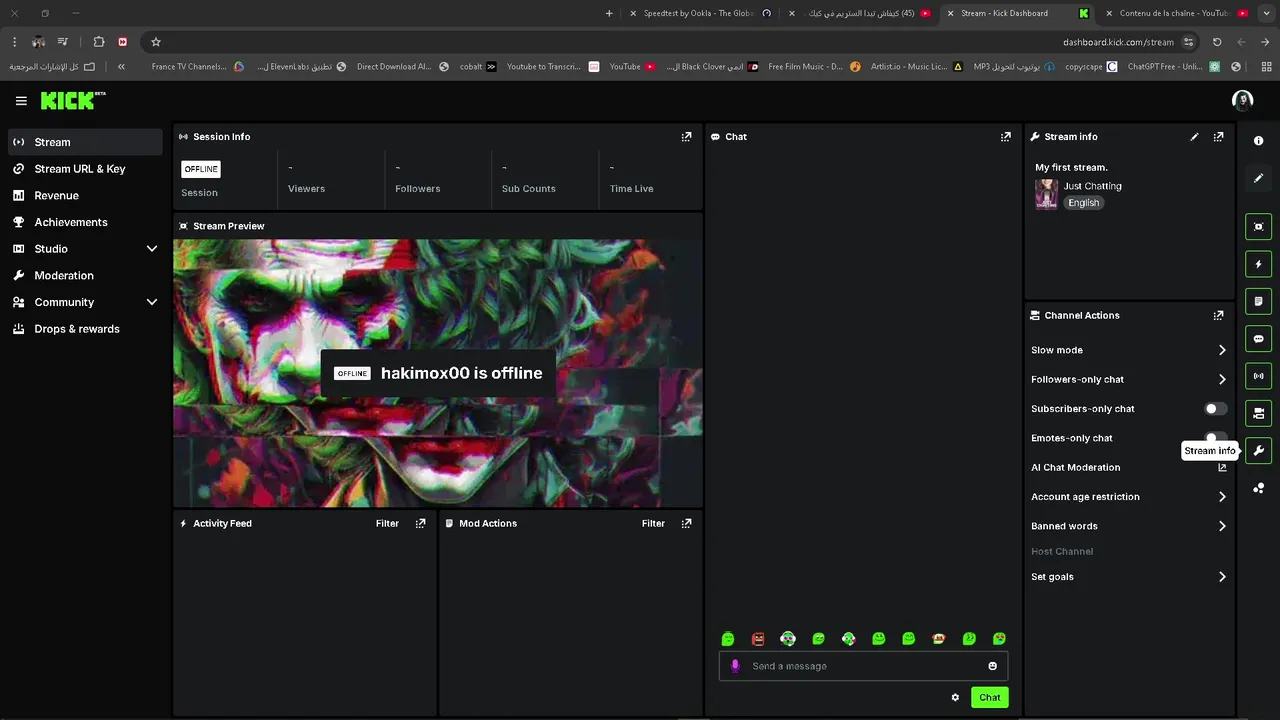Toggle the Channel Actions widget icon in the right toolbar
The width and height of the screenshot is (1280, 720).
[1258, 413]
